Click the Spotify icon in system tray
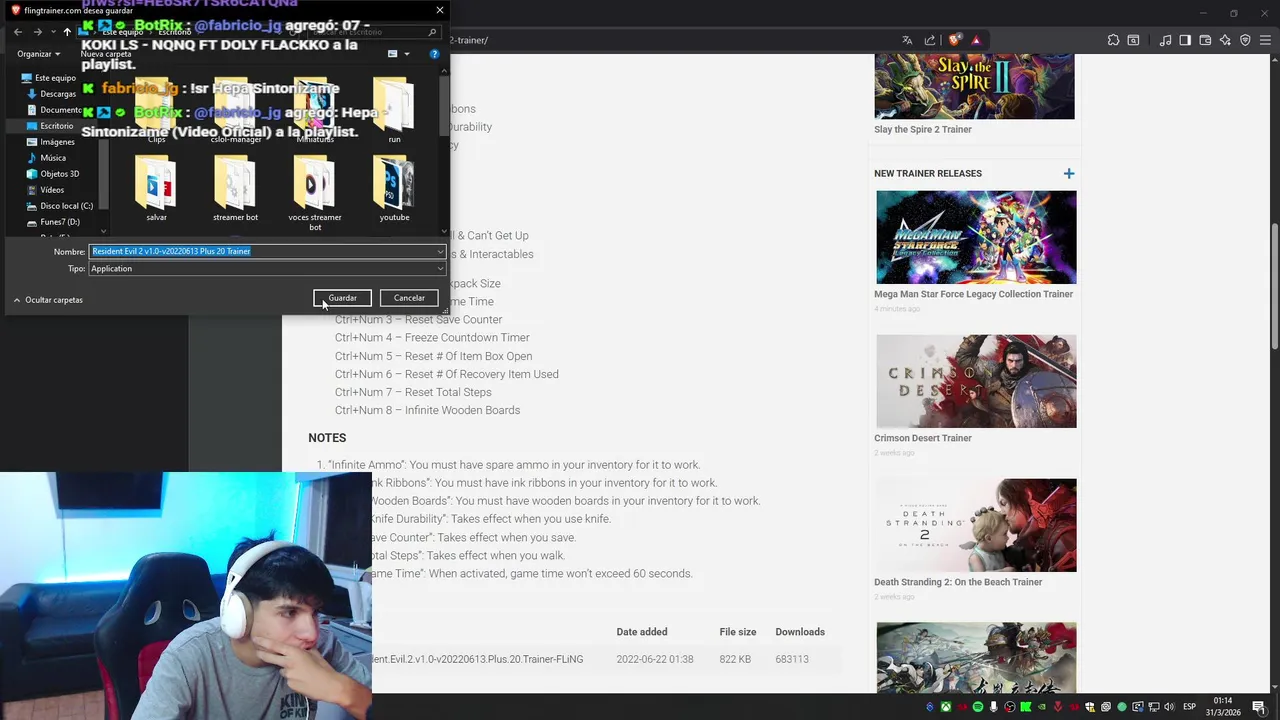The height and width of the screenshot is (720, 1280). (x=977, y=707)
